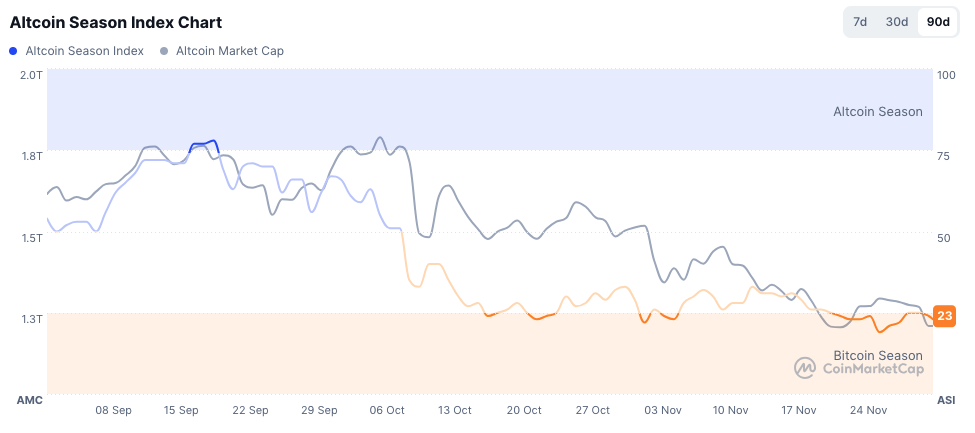Open the CoinMarketCap watermark text
975x433 pixels.
(872, 369)
